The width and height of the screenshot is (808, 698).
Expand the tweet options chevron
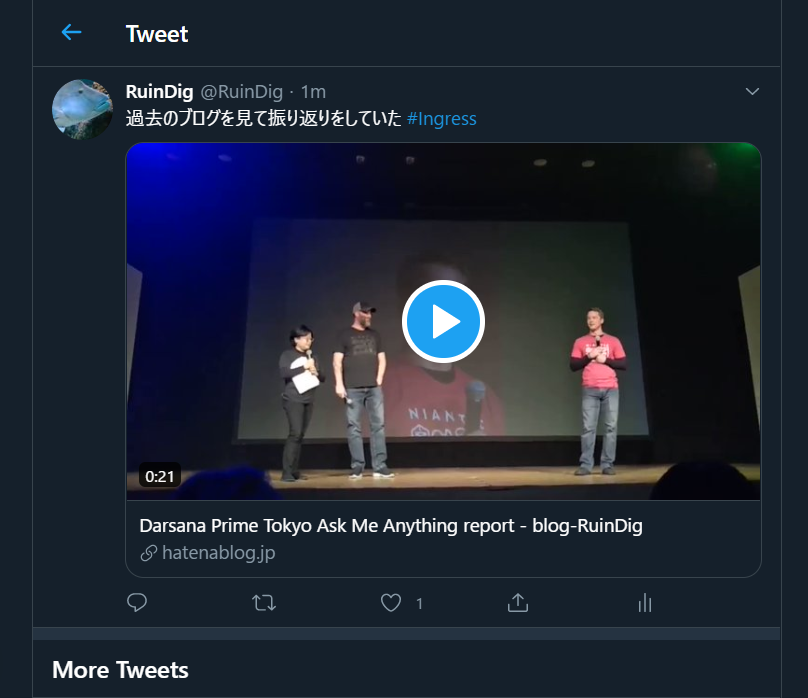752,92
